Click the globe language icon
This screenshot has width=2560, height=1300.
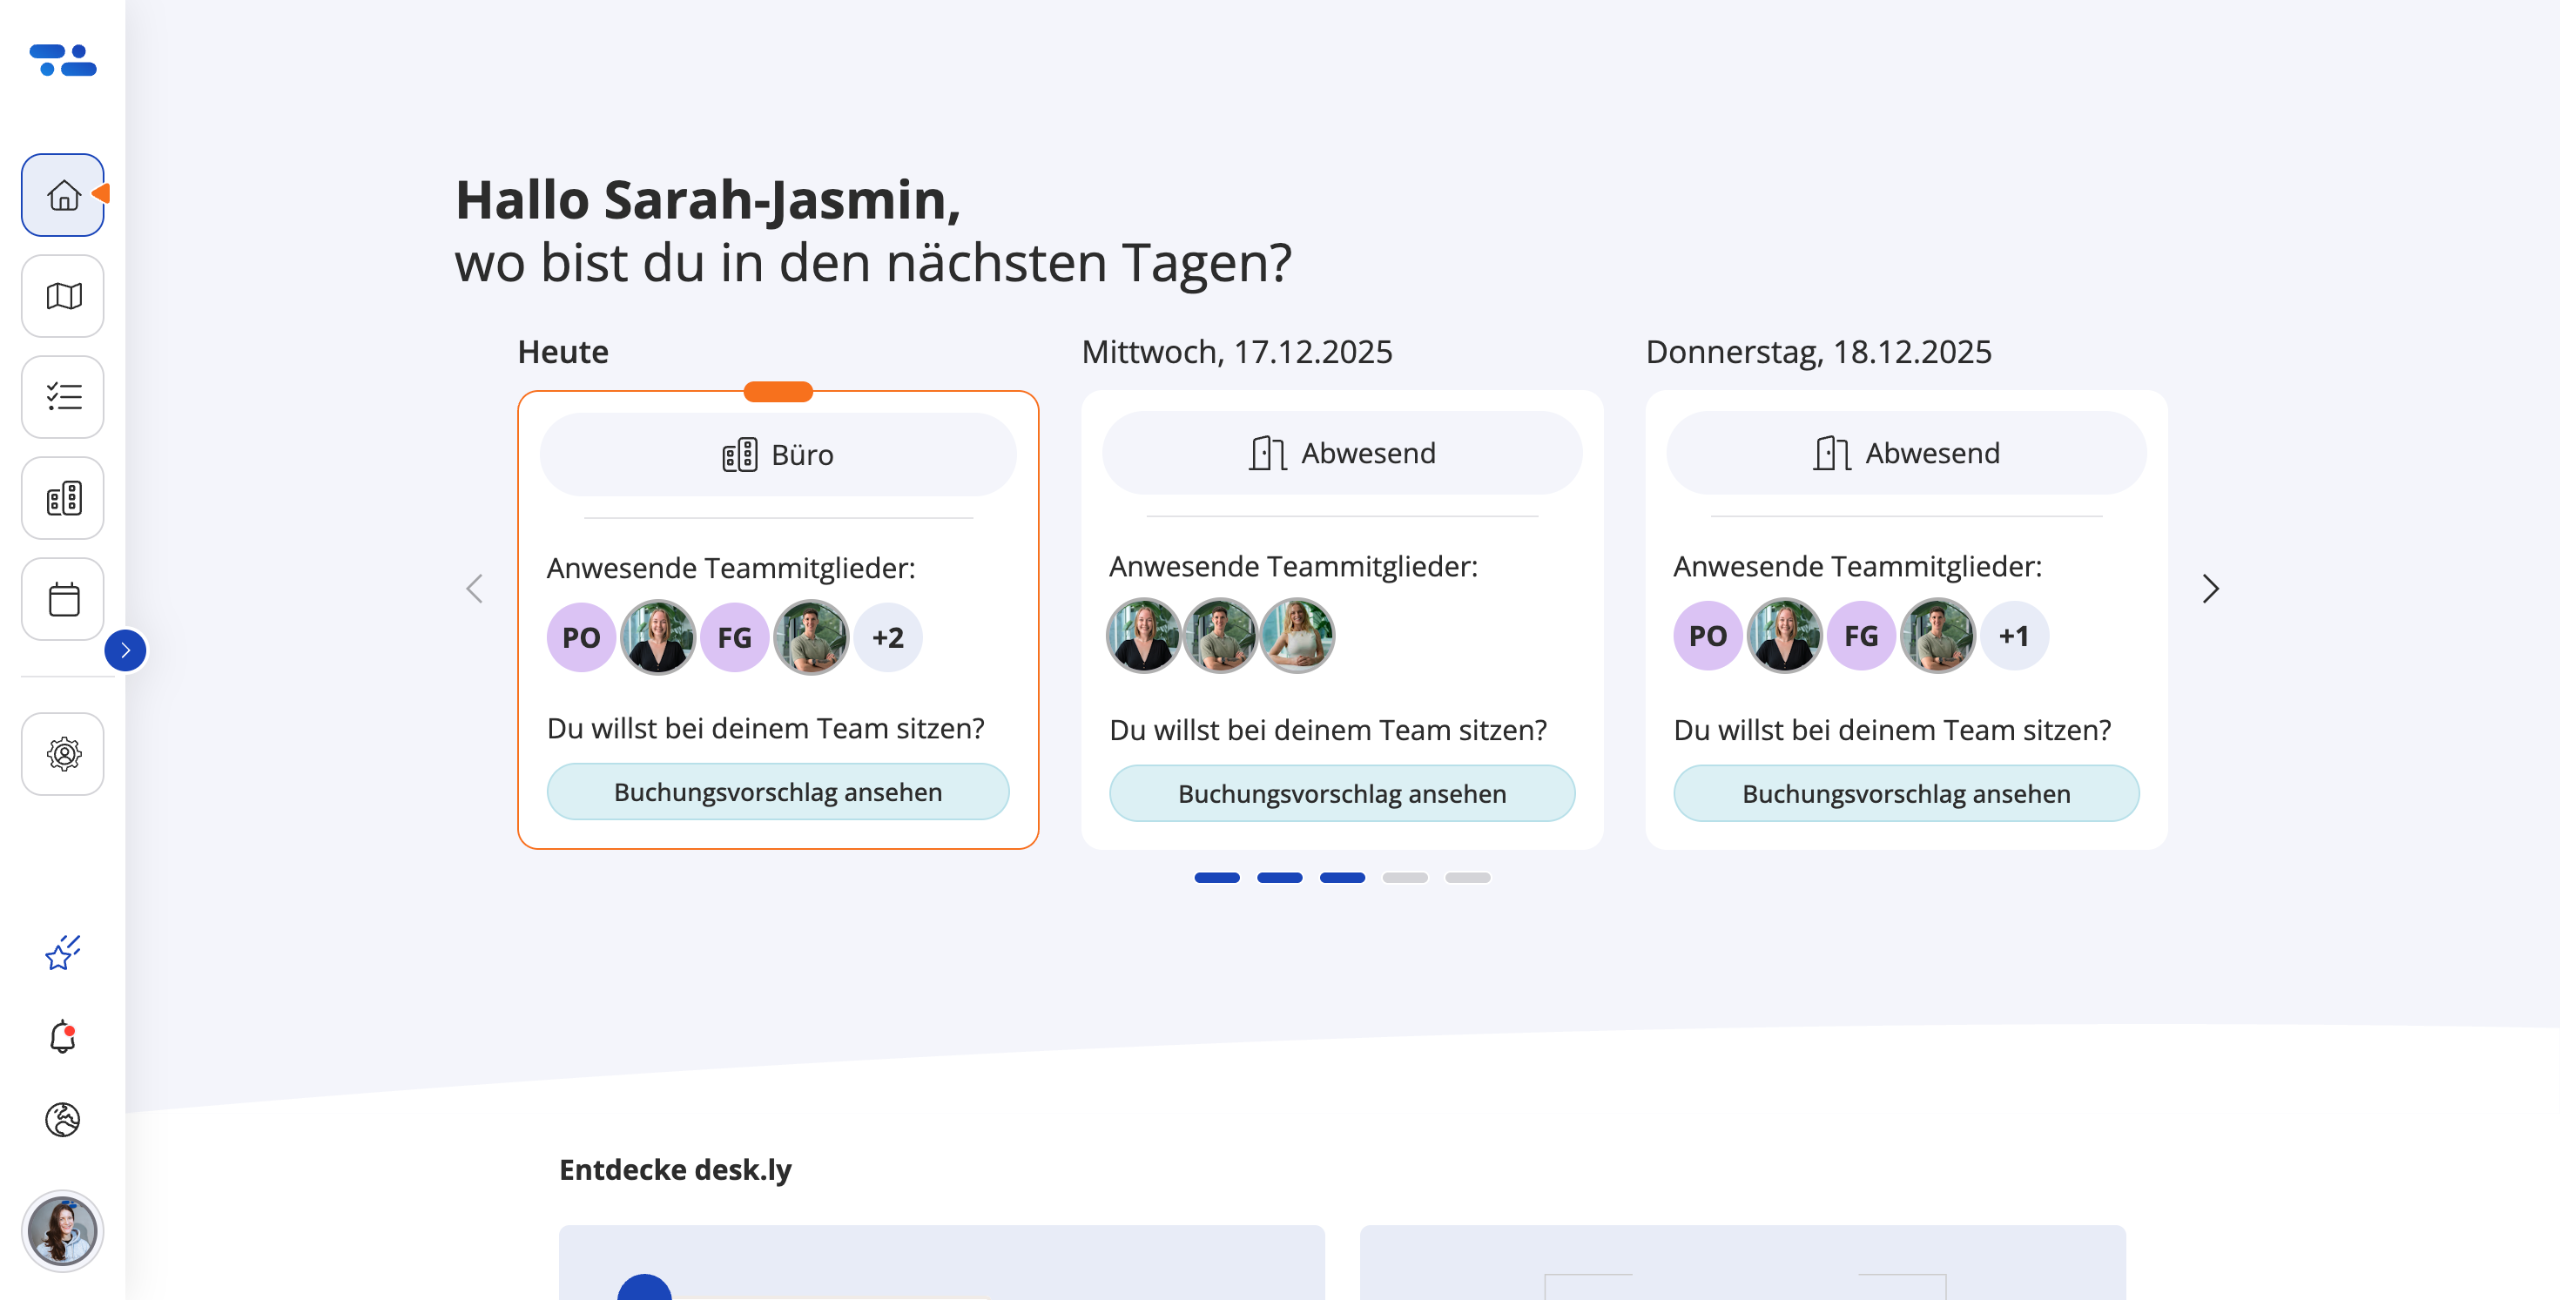point(63,1120)
